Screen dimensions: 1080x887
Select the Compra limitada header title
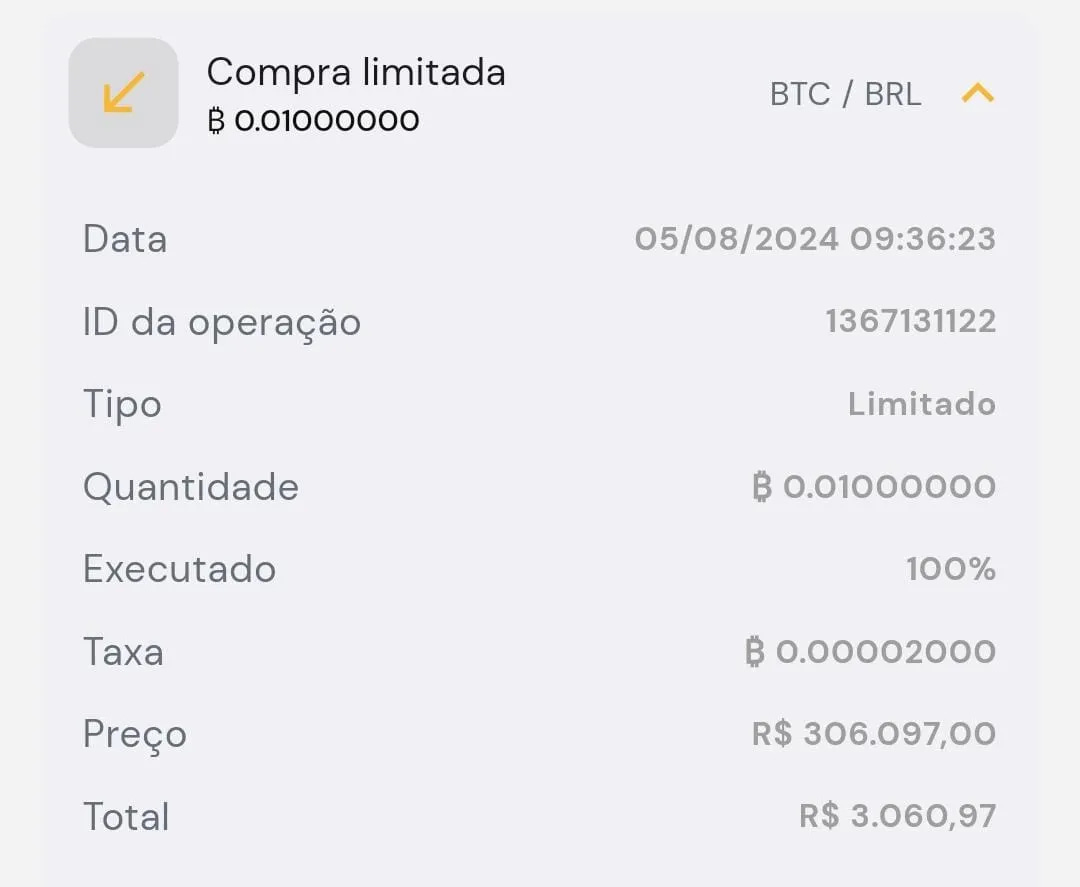[355, 73]
